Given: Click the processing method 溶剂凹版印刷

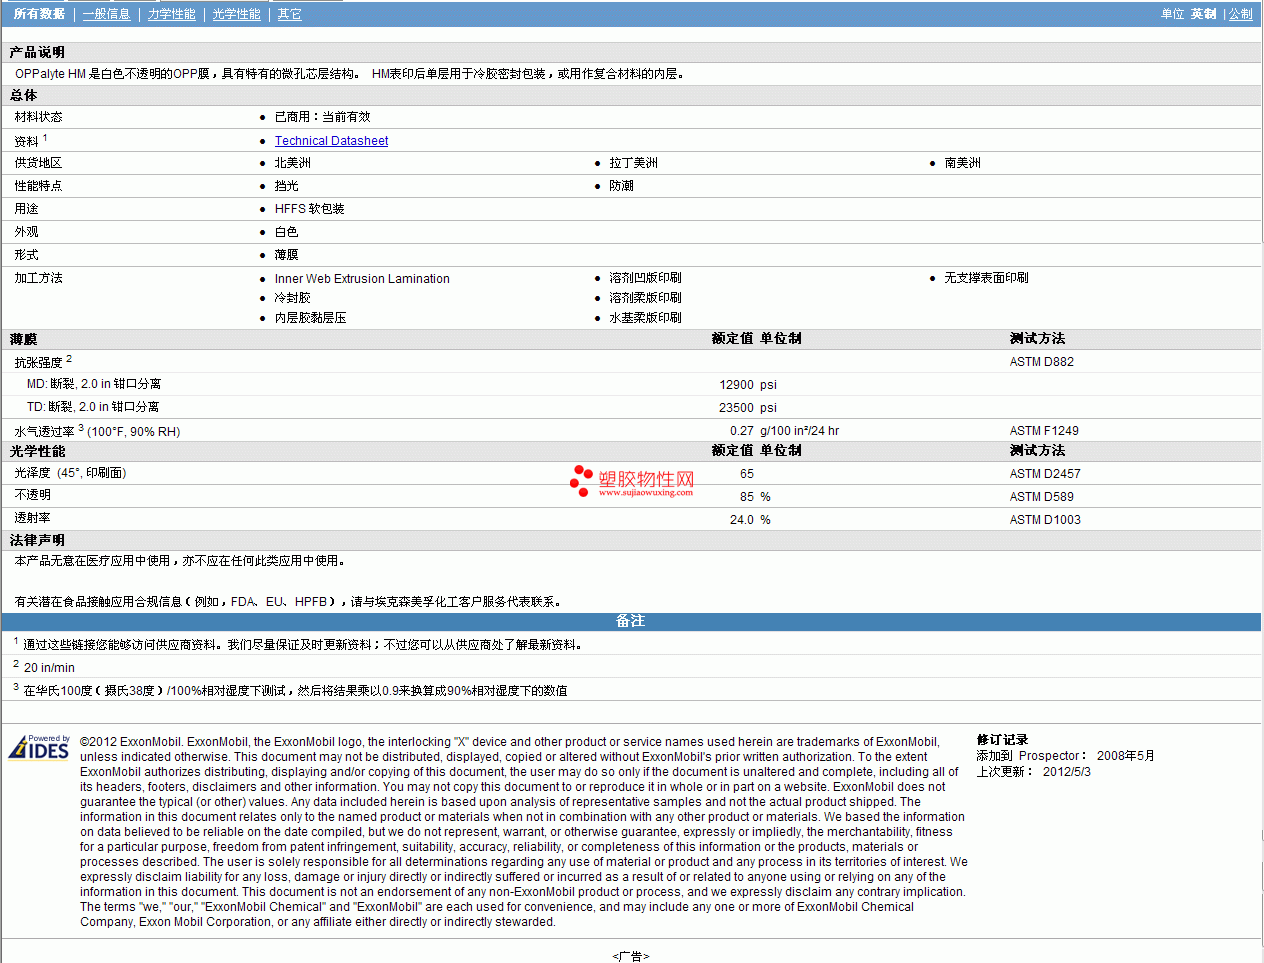Looking at the screenshot, I should pos(645,278).
